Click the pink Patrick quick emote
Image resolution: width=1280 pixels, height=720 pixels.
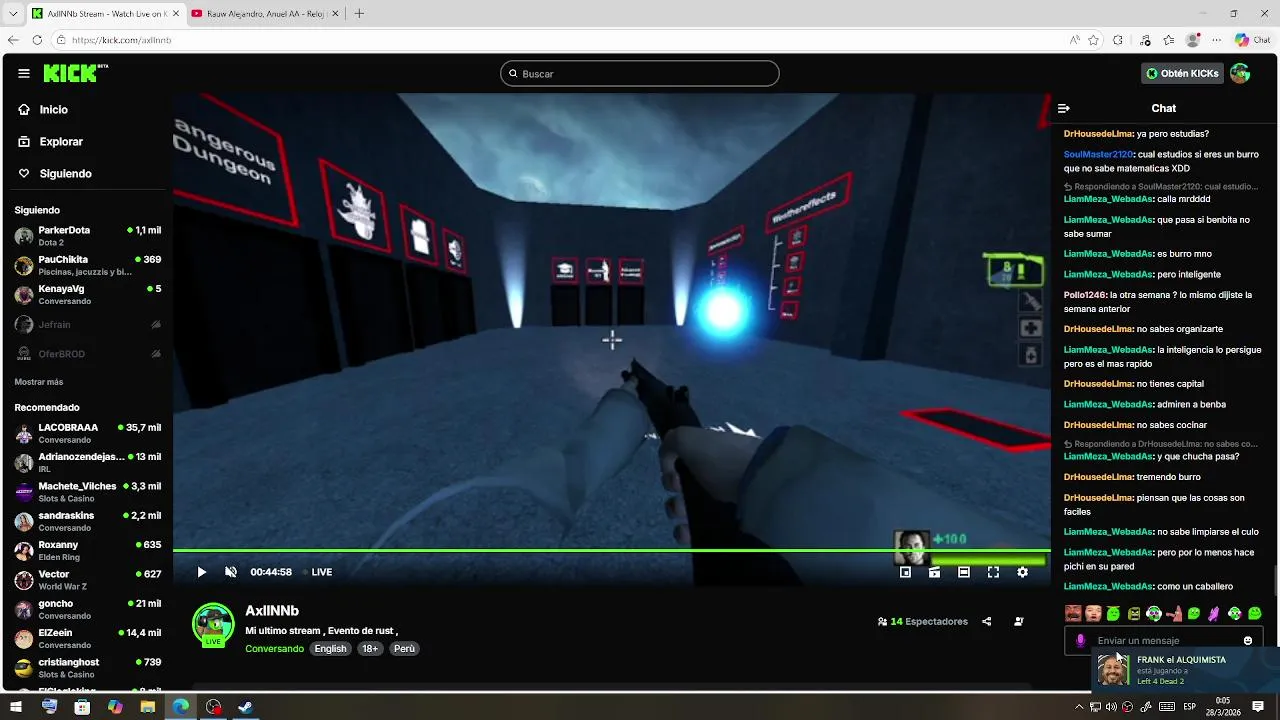pos(1174,613)
